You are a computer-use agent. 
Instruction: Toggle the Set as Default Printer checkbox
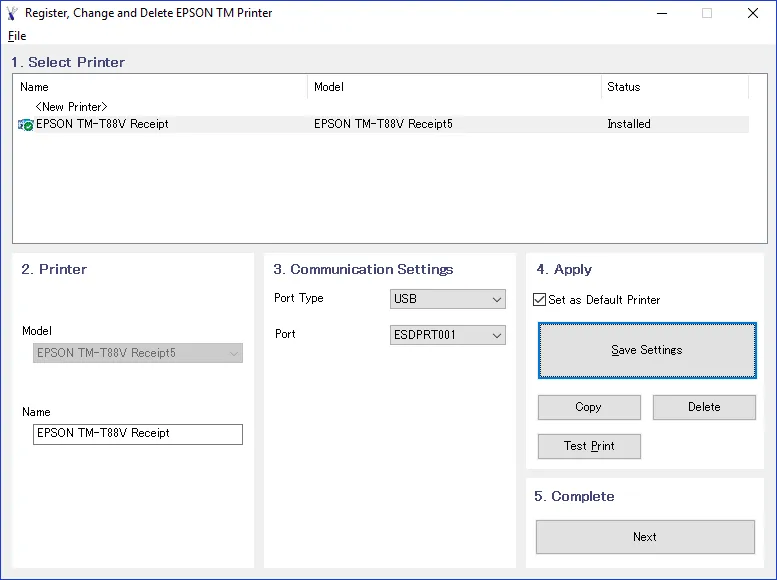pyautogui.click(x=539, y=300)
